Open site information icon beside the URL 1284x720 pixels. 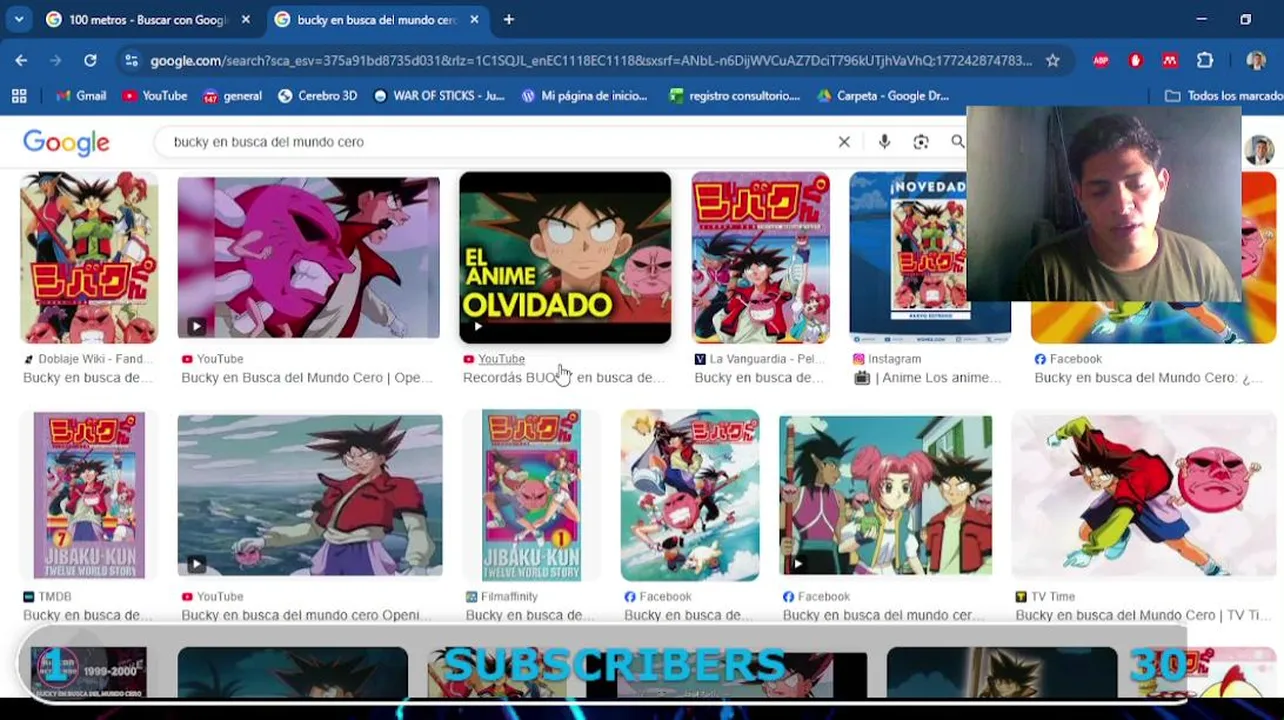[x=131, y=61]
